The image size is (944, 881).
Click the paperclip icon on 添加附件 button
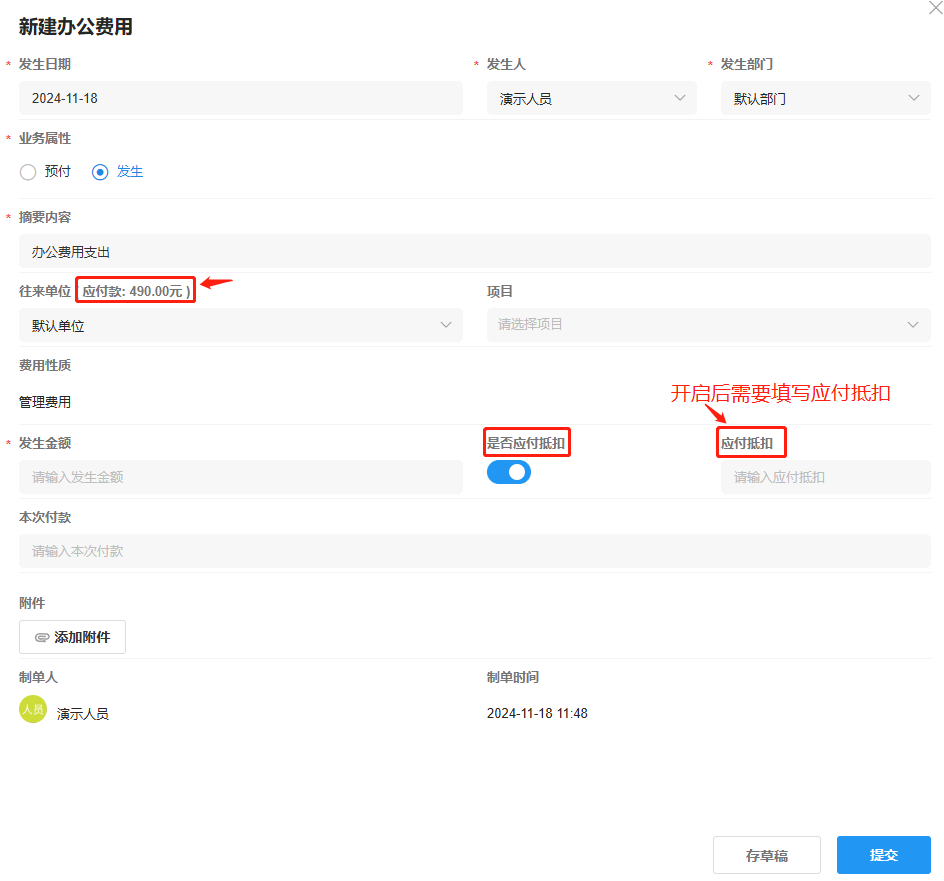pos(41,637)
